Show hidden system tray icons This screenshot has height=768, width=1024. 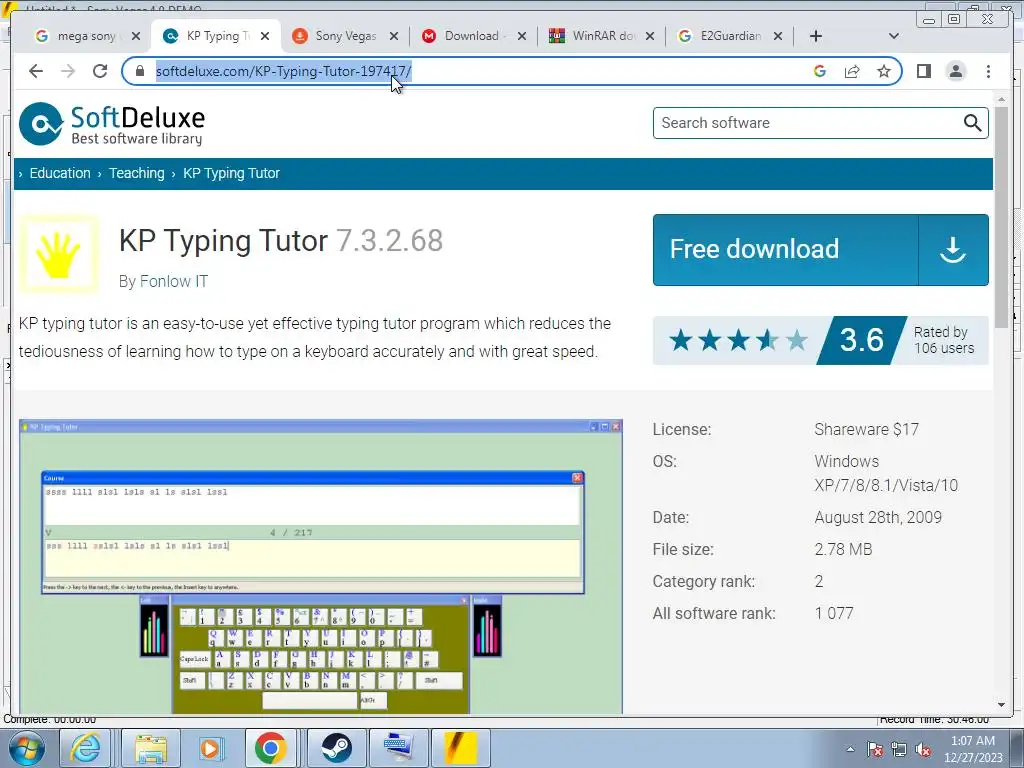850,750
